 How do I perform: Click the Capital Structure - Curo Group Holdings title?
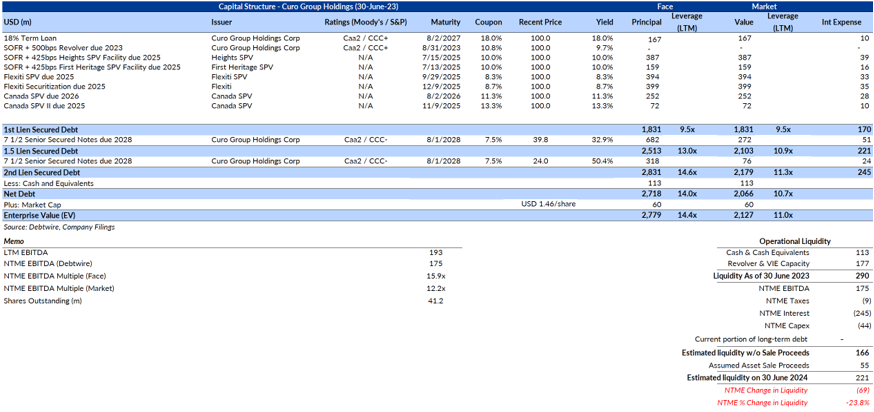point(308,7)
